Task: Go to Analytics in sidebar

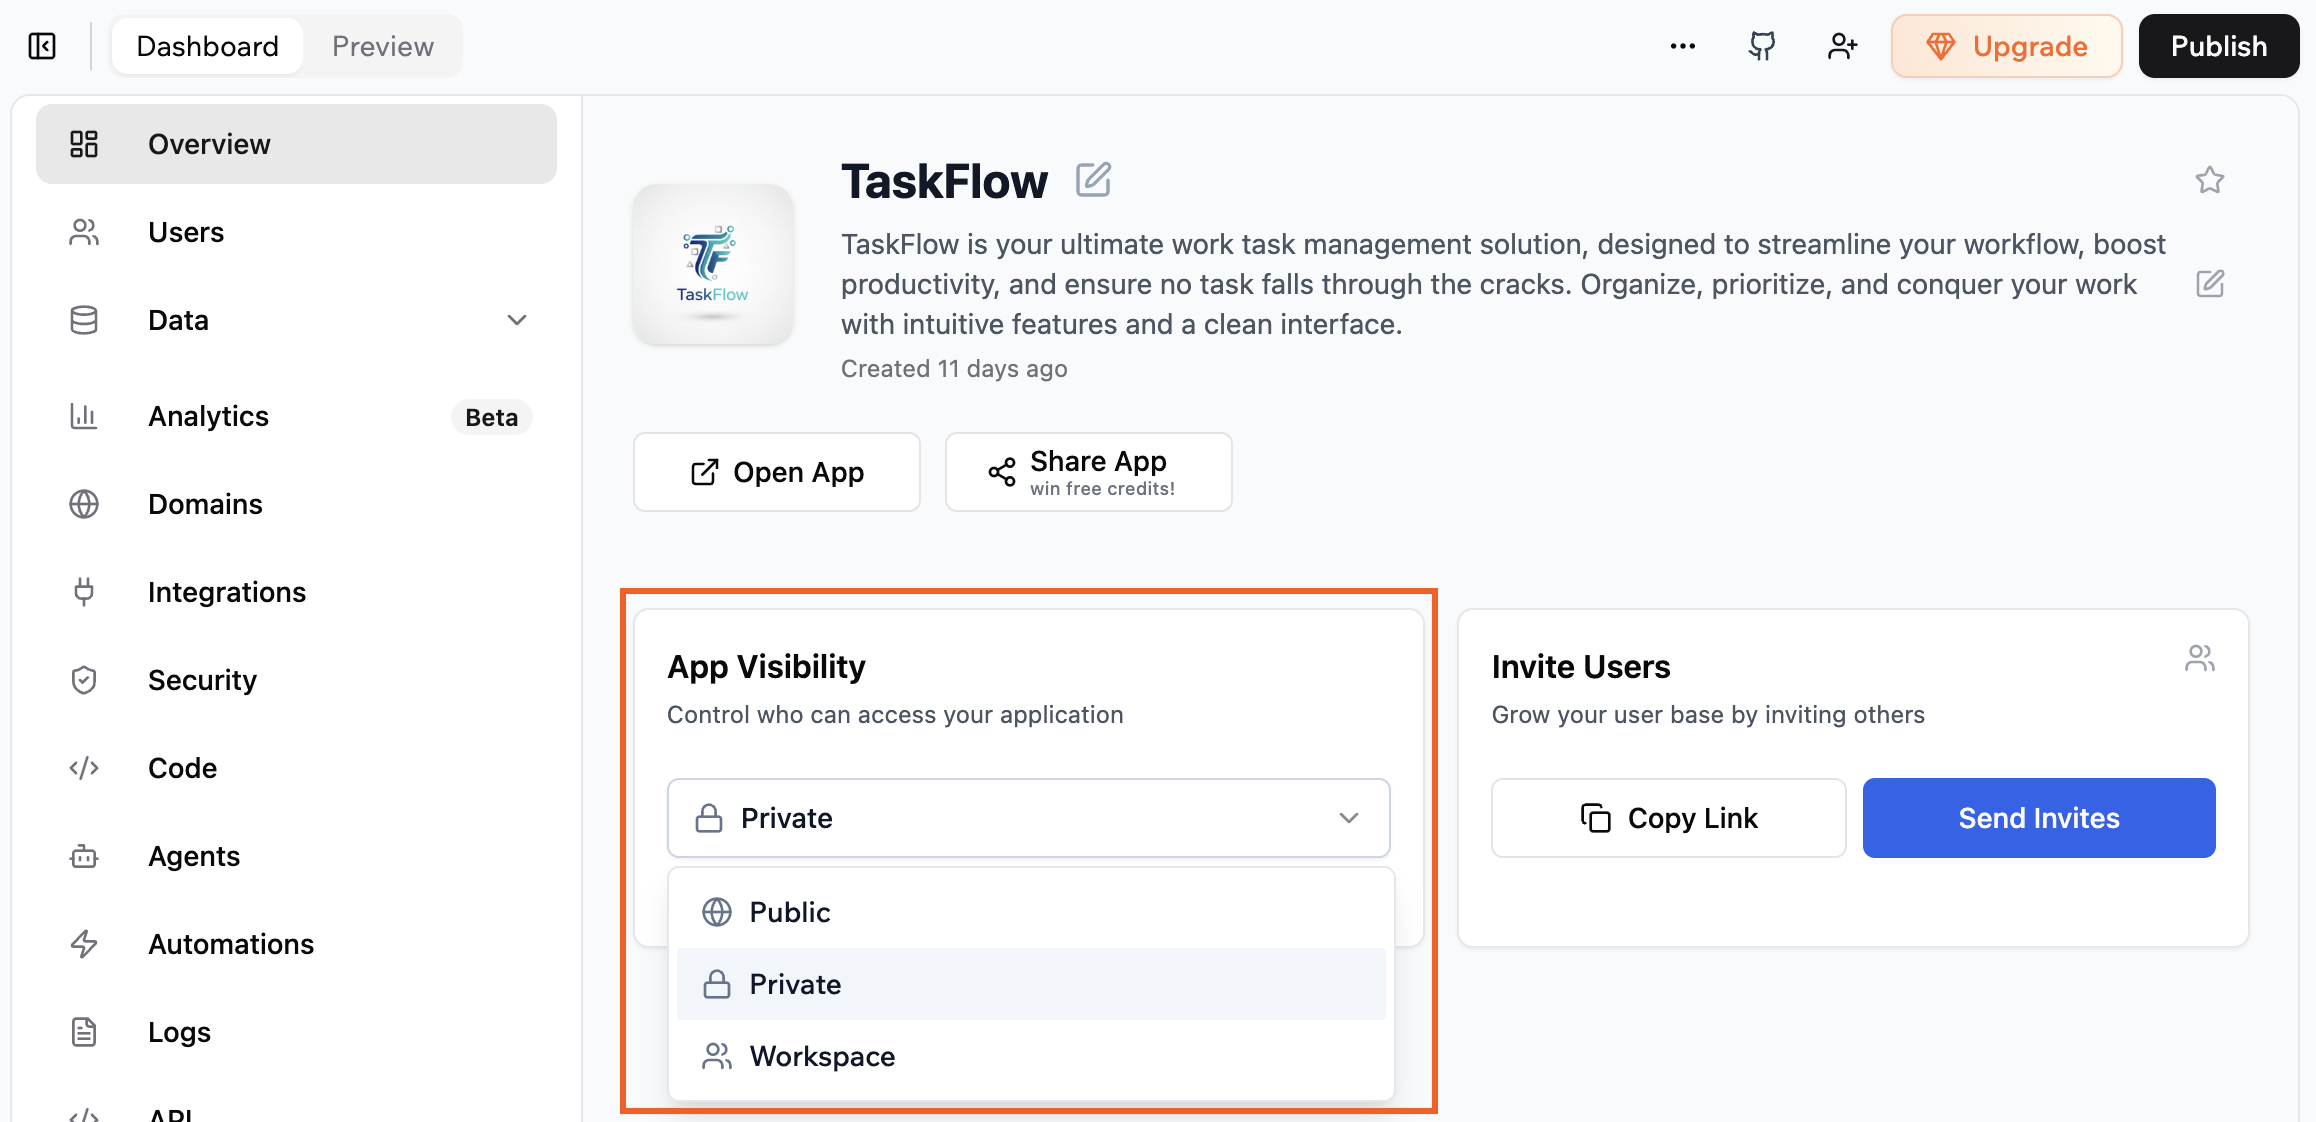Action: pyautogui.click(x=208, y=416)
